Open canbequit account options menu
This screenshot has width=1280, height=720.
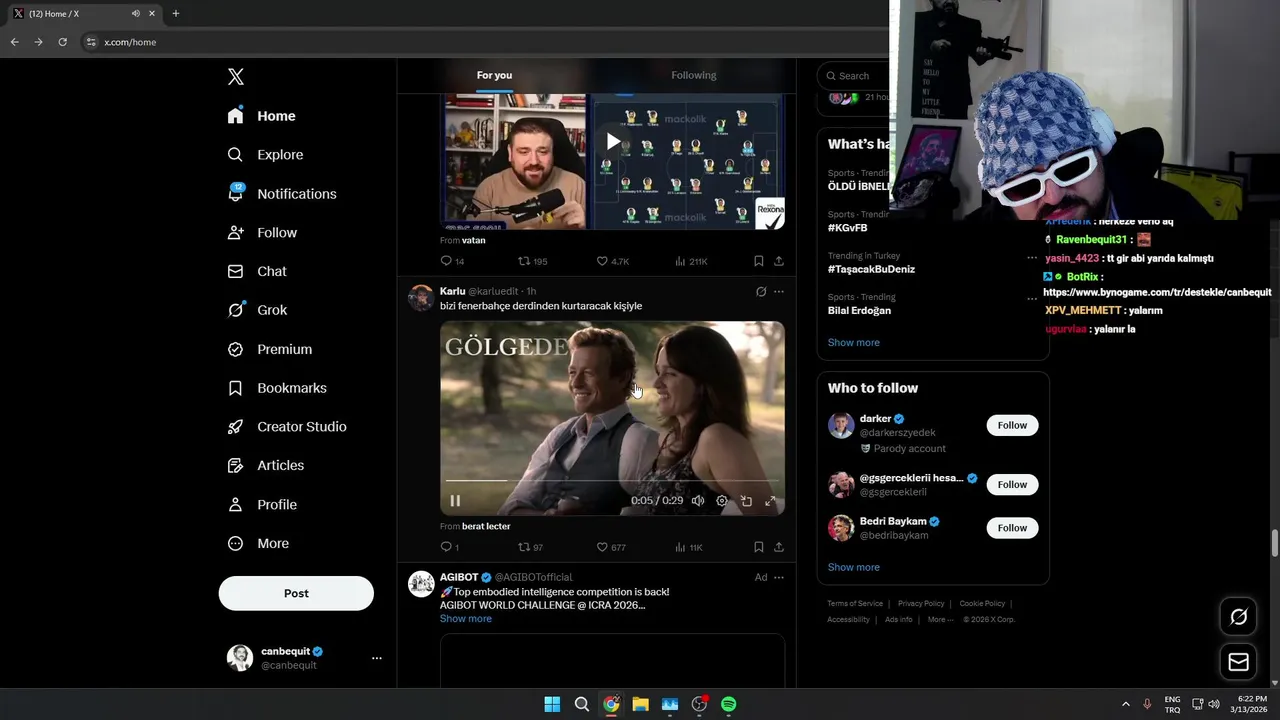tap(377, 658)
